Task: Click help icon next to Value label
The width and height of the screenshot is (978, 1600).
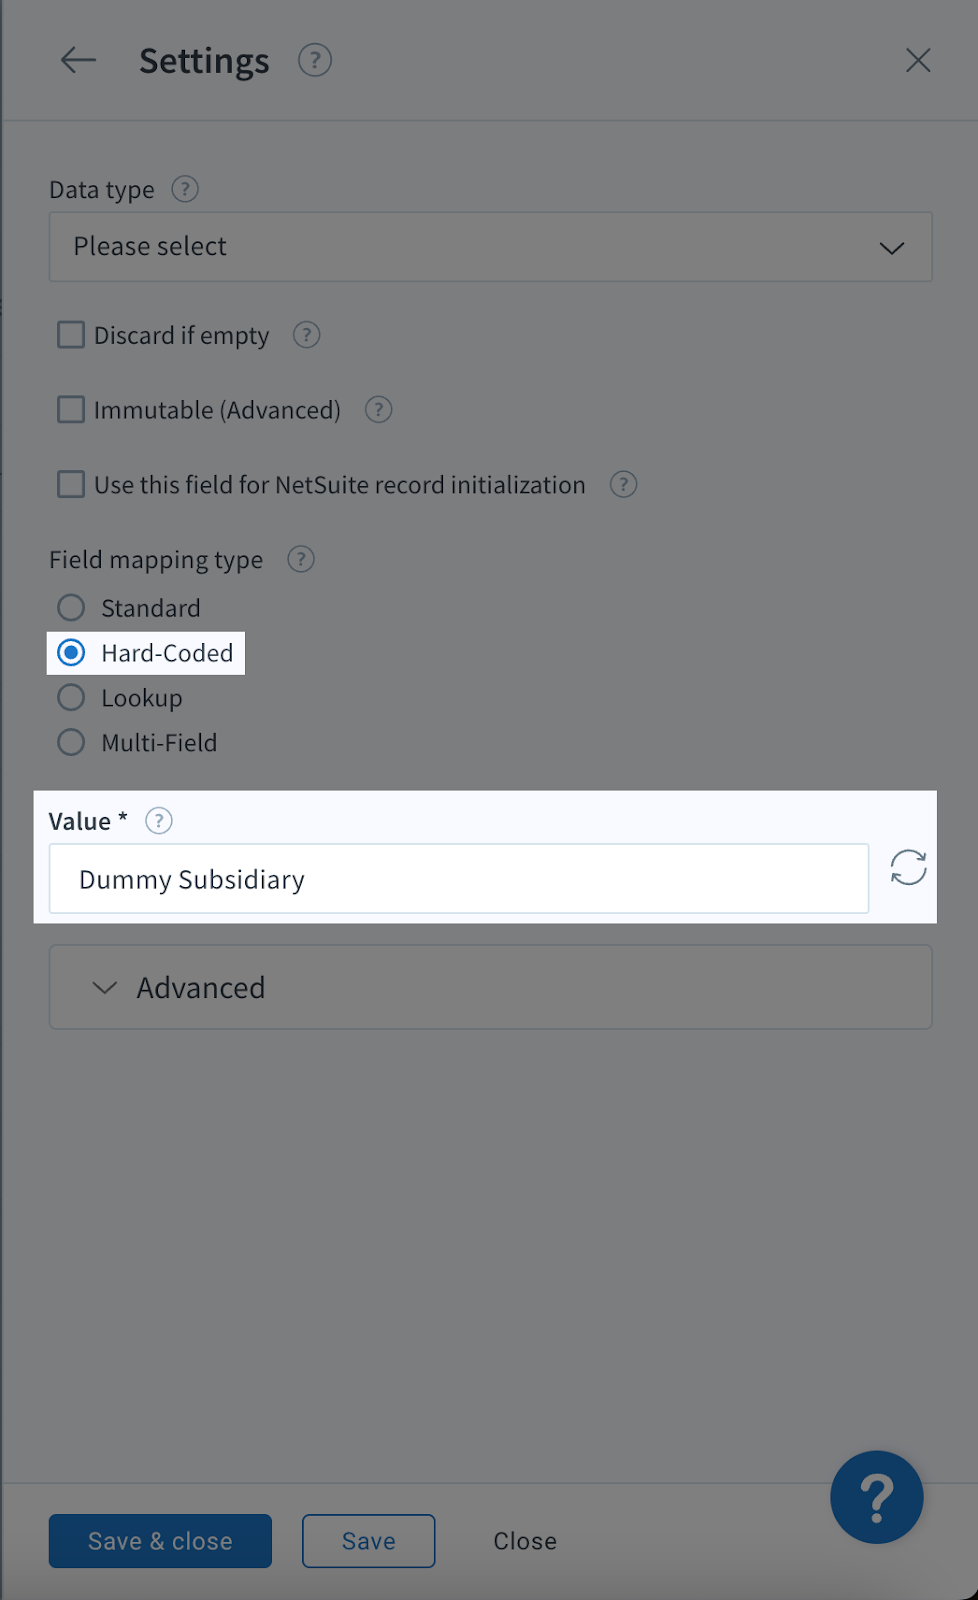Action: pyautogui.click(x=159, y=821)
